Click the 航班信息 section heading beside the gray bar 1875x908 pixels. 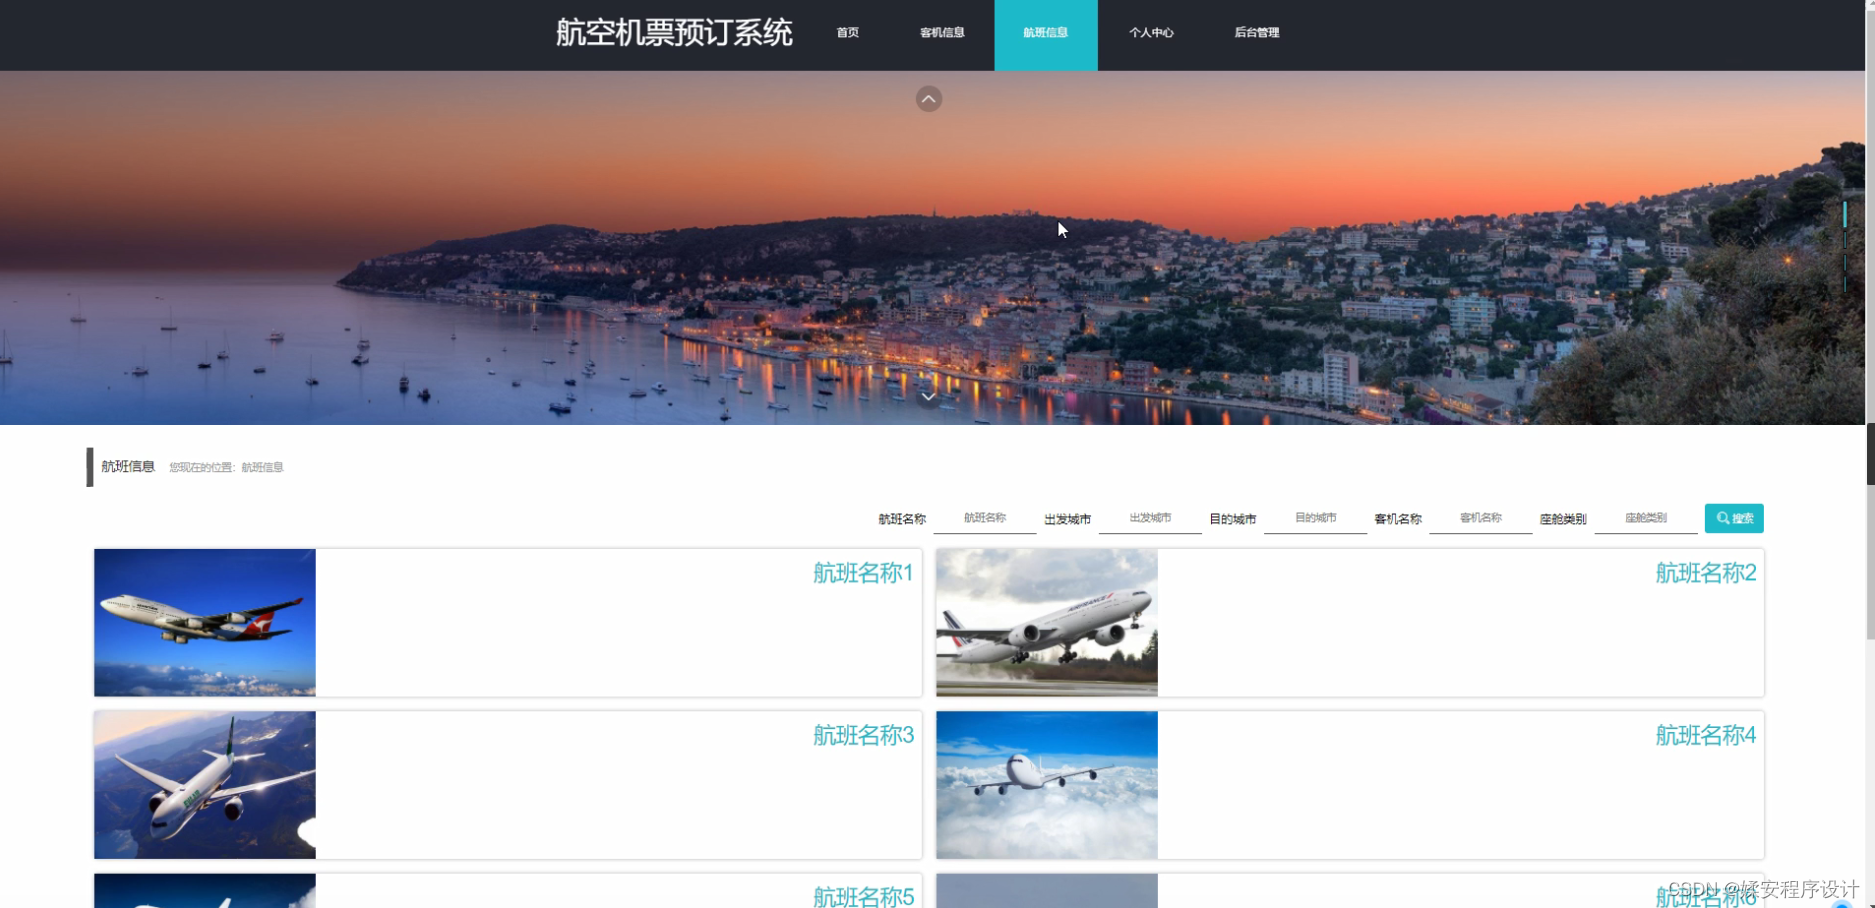128,466
